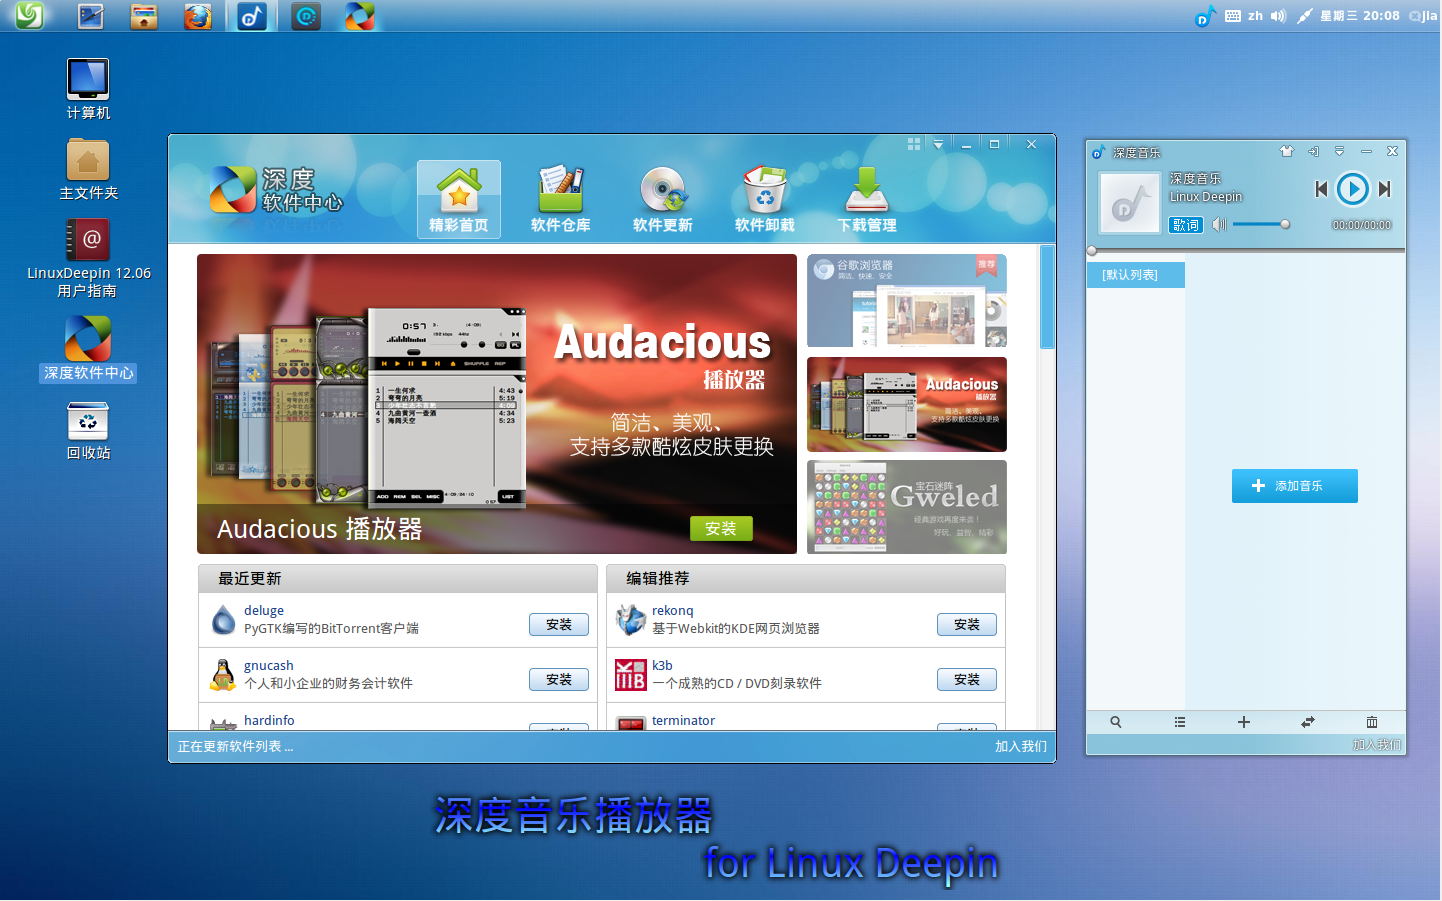Viewport: 1442px width, 901px height.
Task: Click the Deepin Music system tray icon
Action: [x=1205, y=16]
